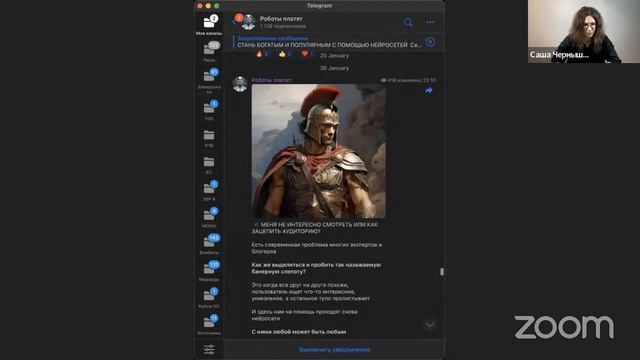
Task: Open the sidebar folder with 31 badge
Action: pos(209,324)
